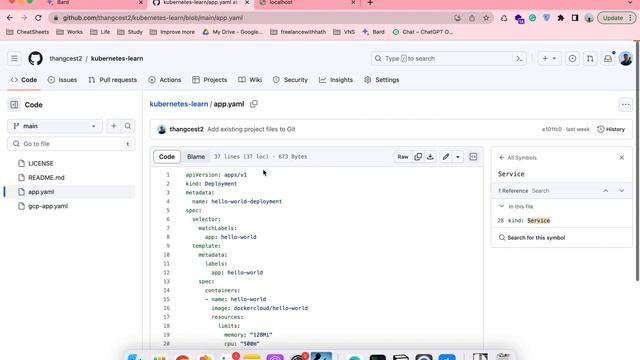Open the Issues tab
The width and height of the screenshot is (640, 360).
coord(62,80)
